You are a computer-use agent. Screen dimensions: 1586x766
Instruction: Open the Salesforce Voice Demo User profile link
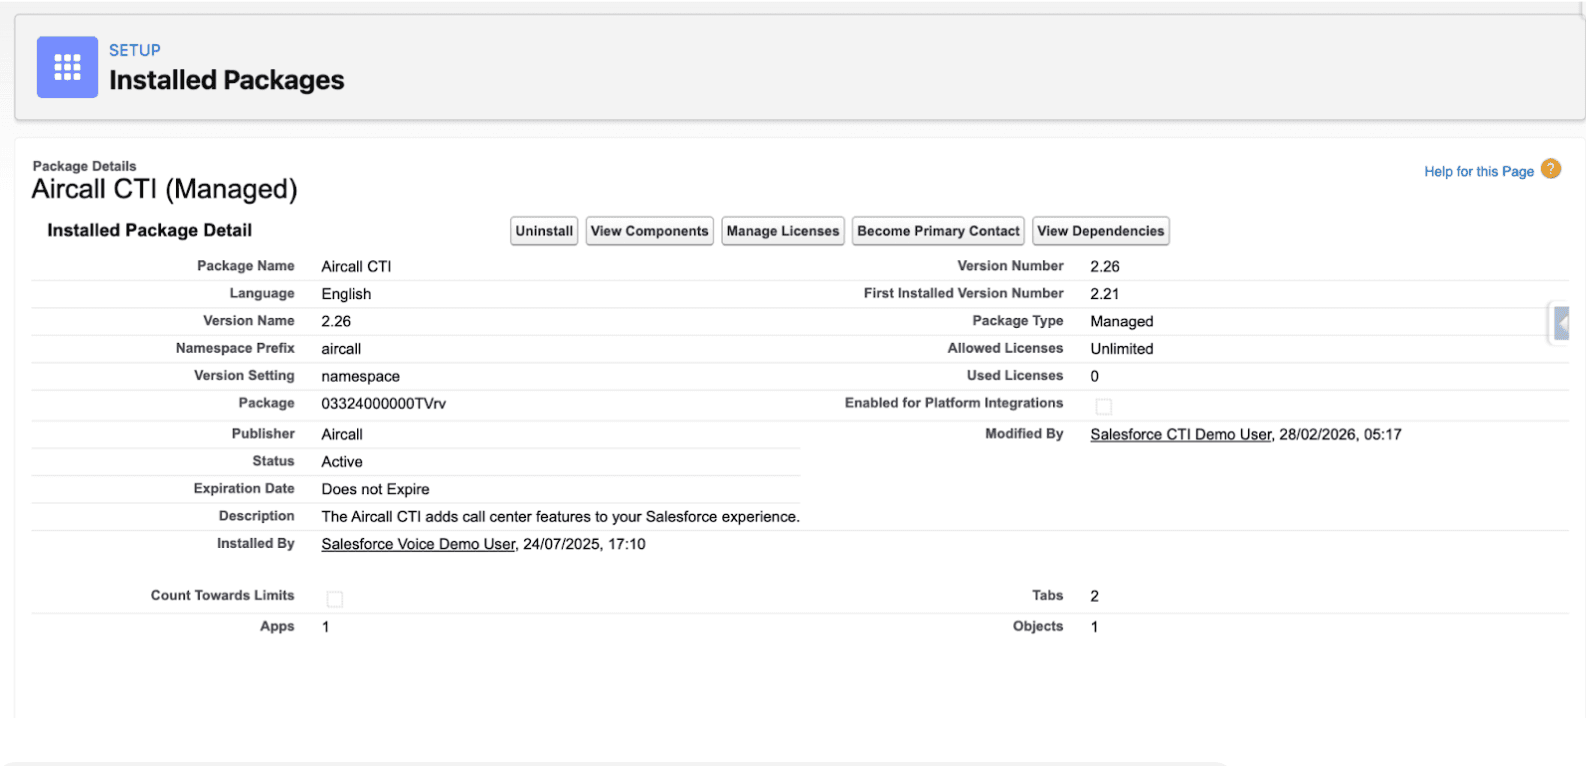418,545
